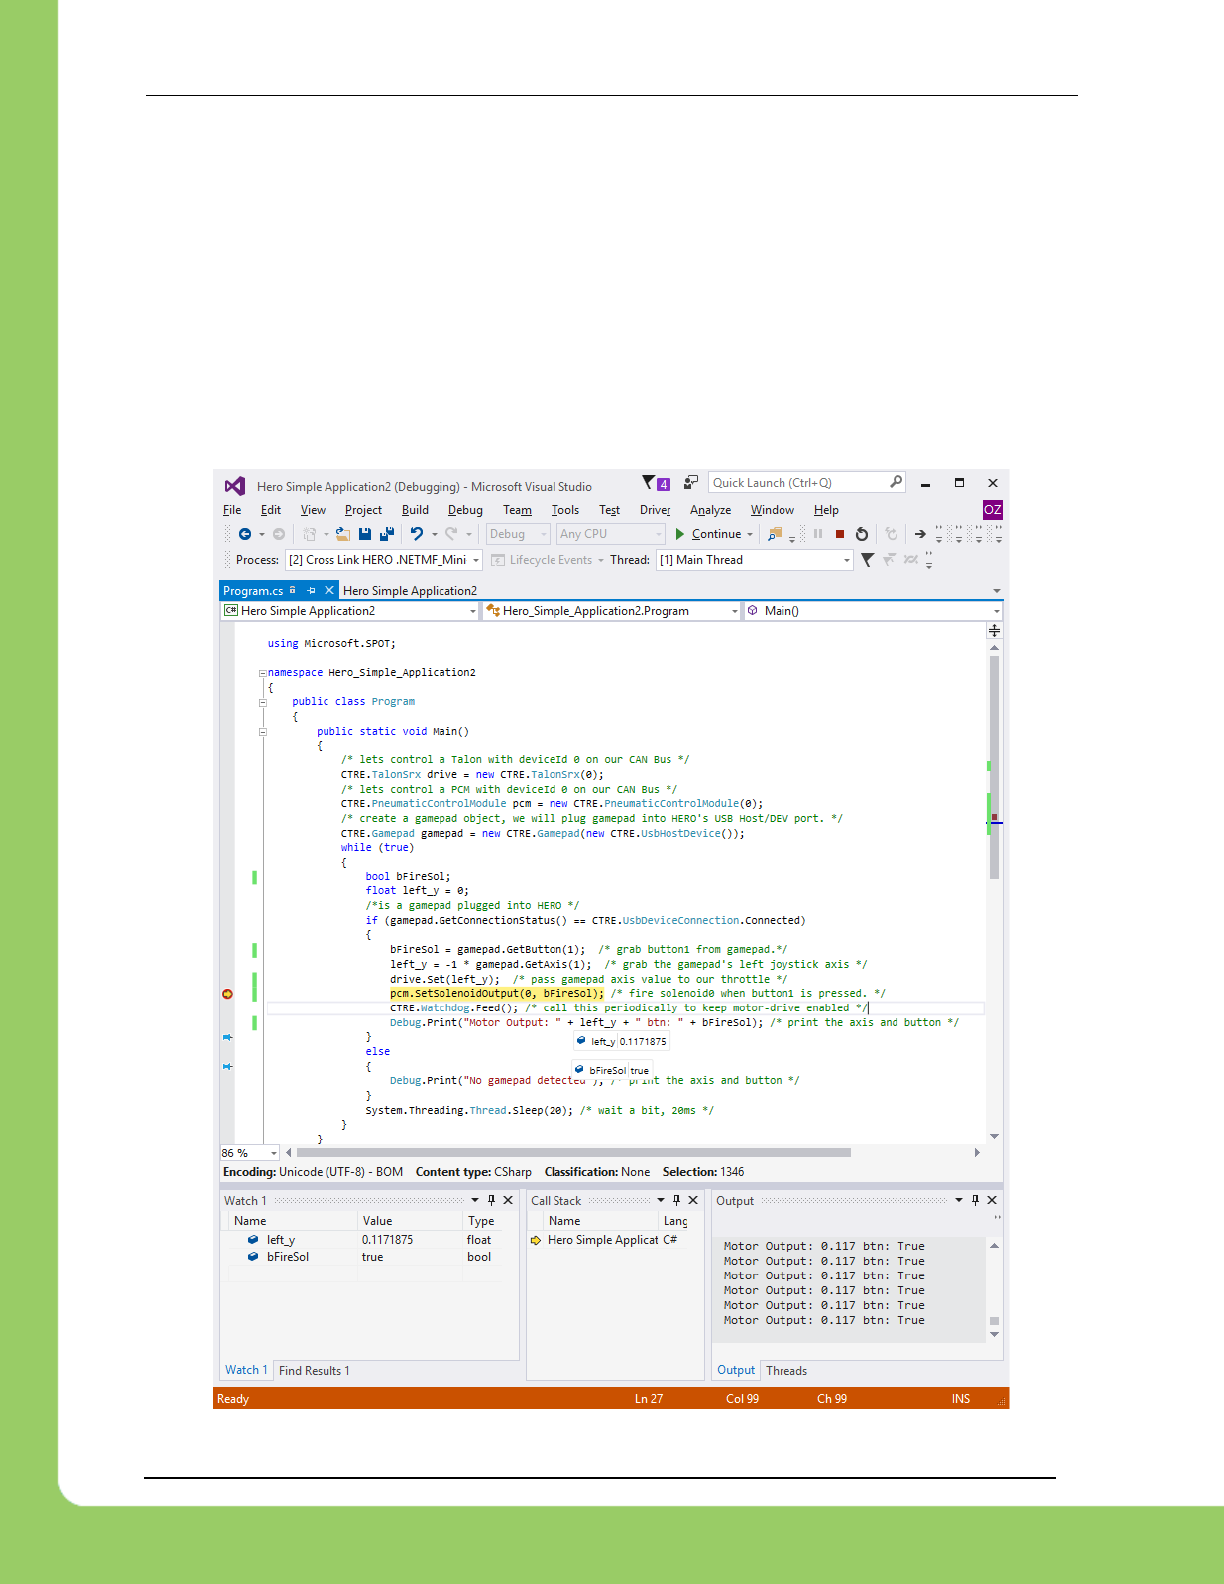Click the Save All icon
This screenshot has height=1584, width=1224.
(387, 534)
